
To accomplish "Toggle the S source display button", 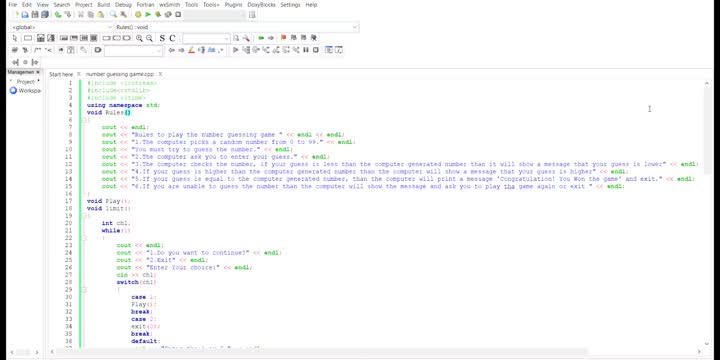I will click(x=162, y=38).
